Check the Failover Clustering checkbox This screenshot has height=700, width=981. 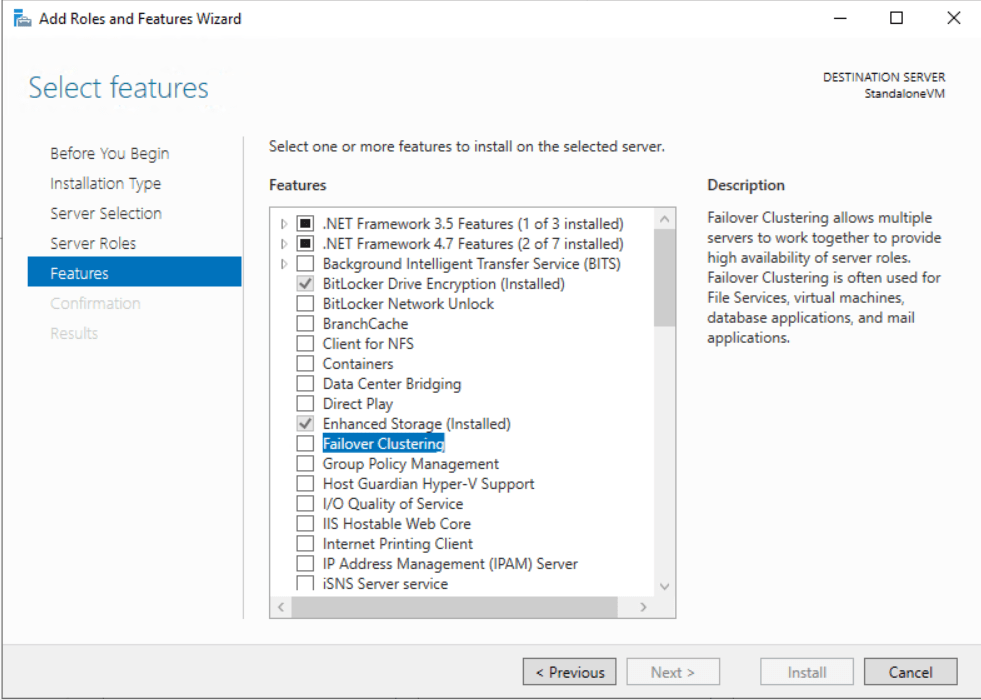(305, 444)
